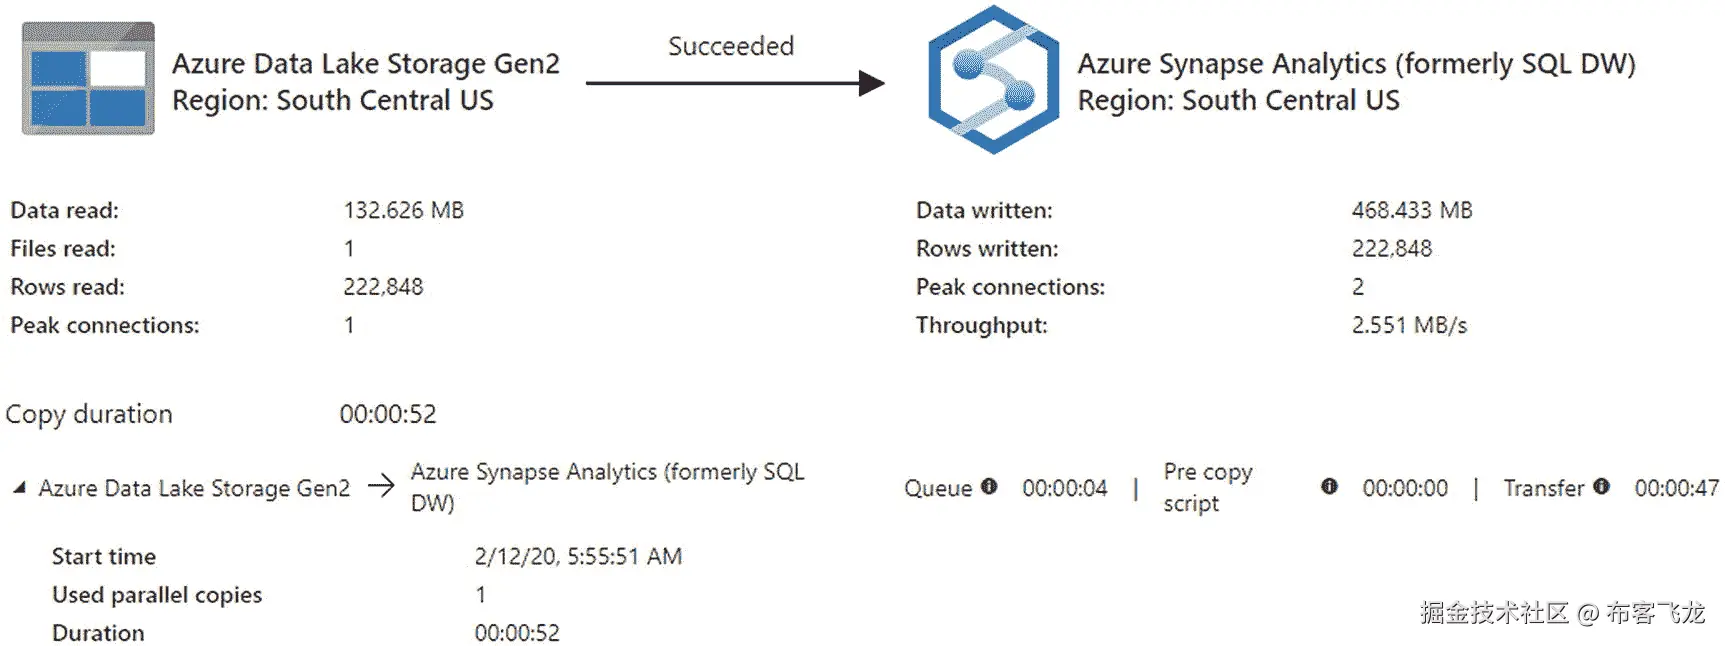
Task: Click the Succeeded status arrow at top
Action: pyautogui.click(x=735, y=83)
